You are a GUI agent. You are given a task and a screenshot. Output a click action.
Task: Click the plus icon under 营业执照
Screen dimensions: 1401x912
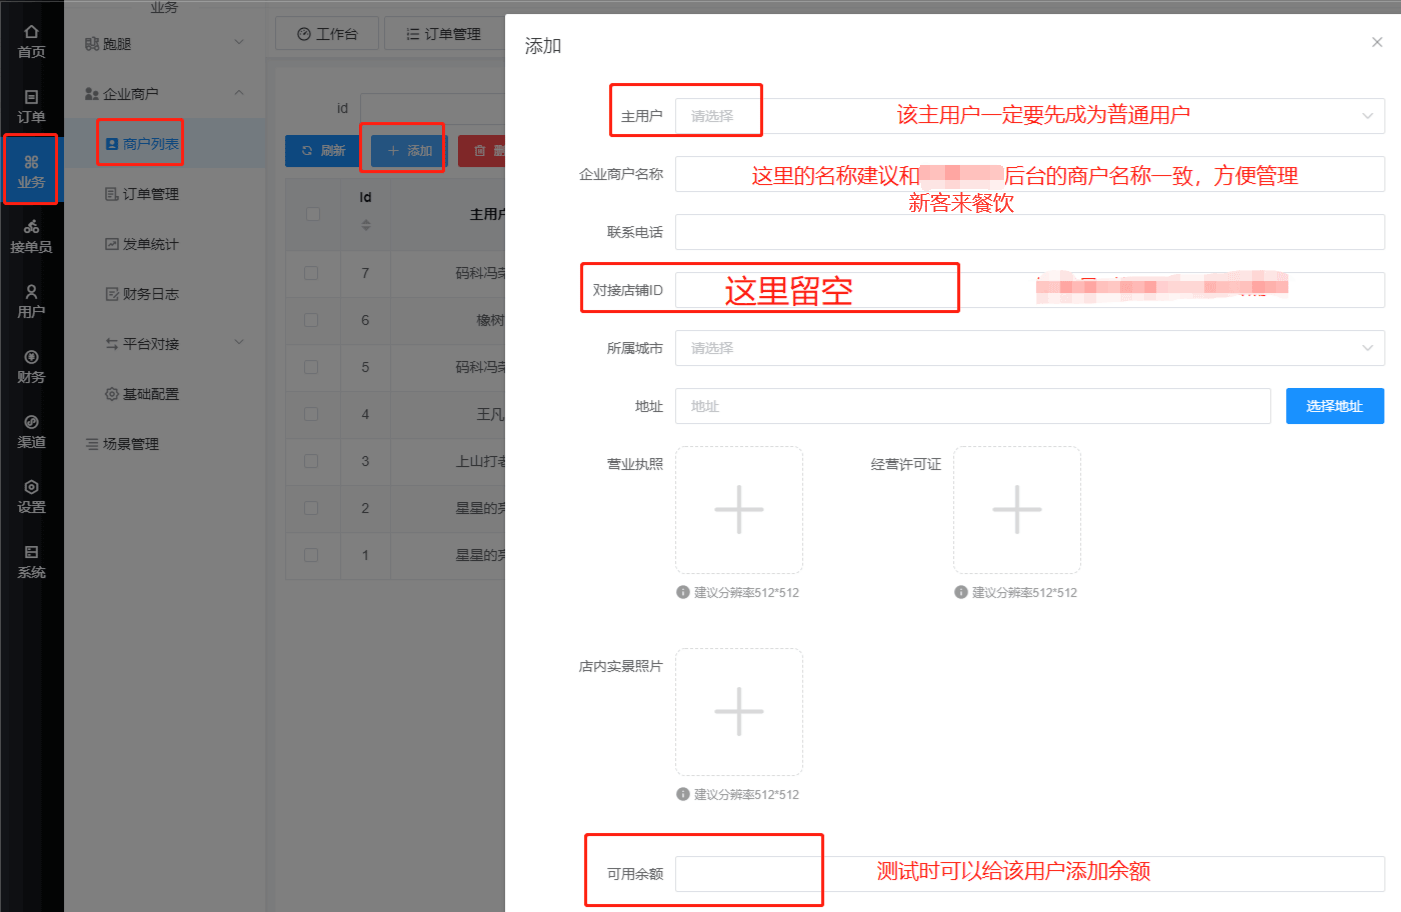[x=739, y=510]
